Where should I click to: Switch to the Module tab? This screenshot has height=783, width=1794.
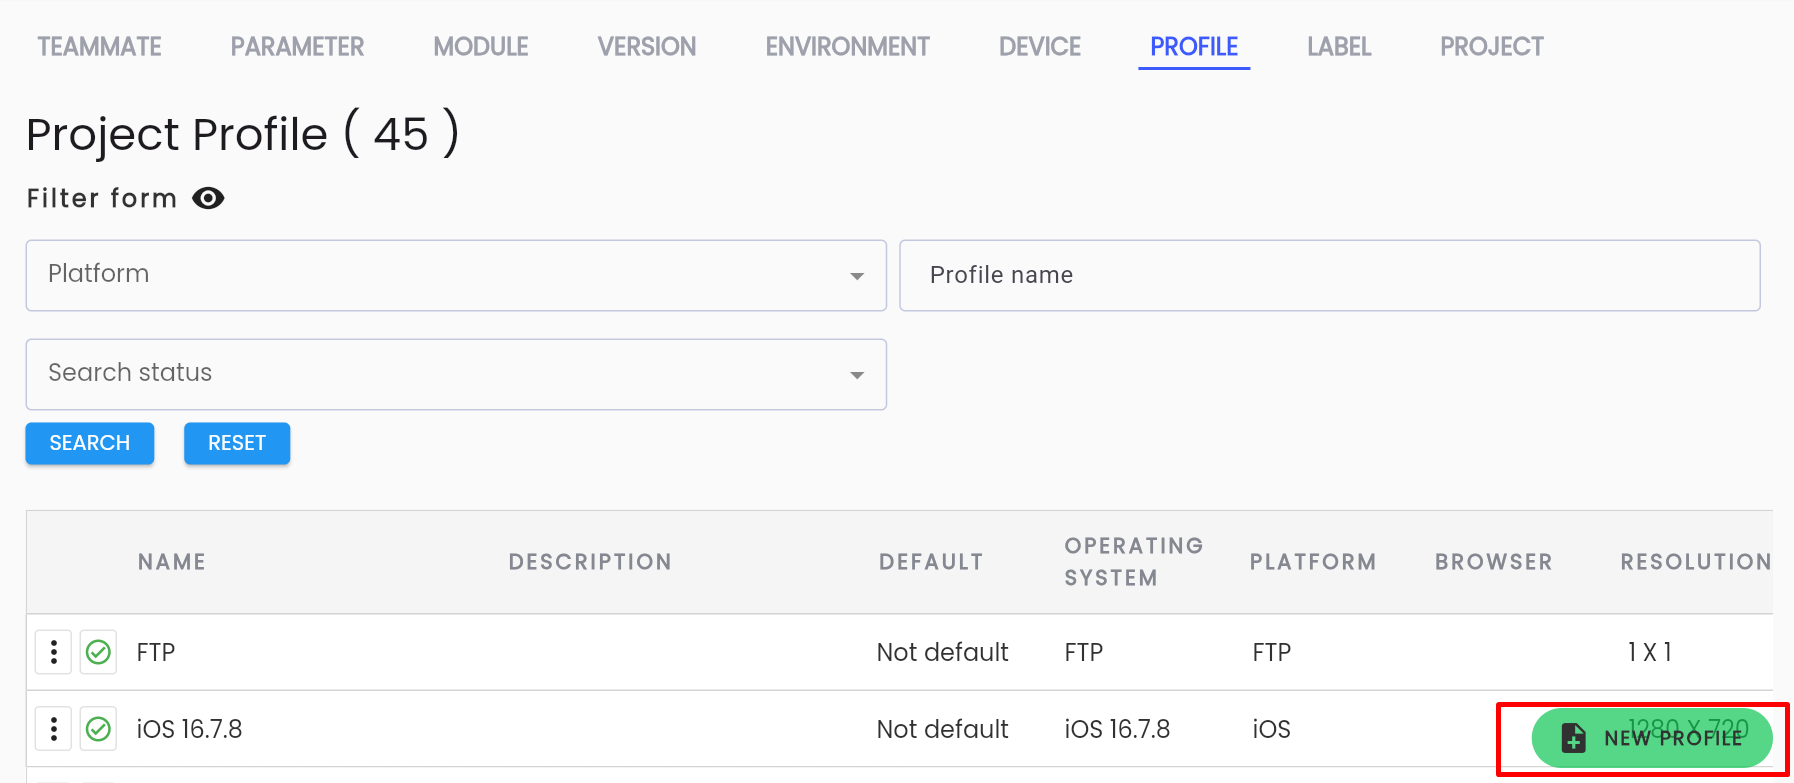(x=481, y=47)
